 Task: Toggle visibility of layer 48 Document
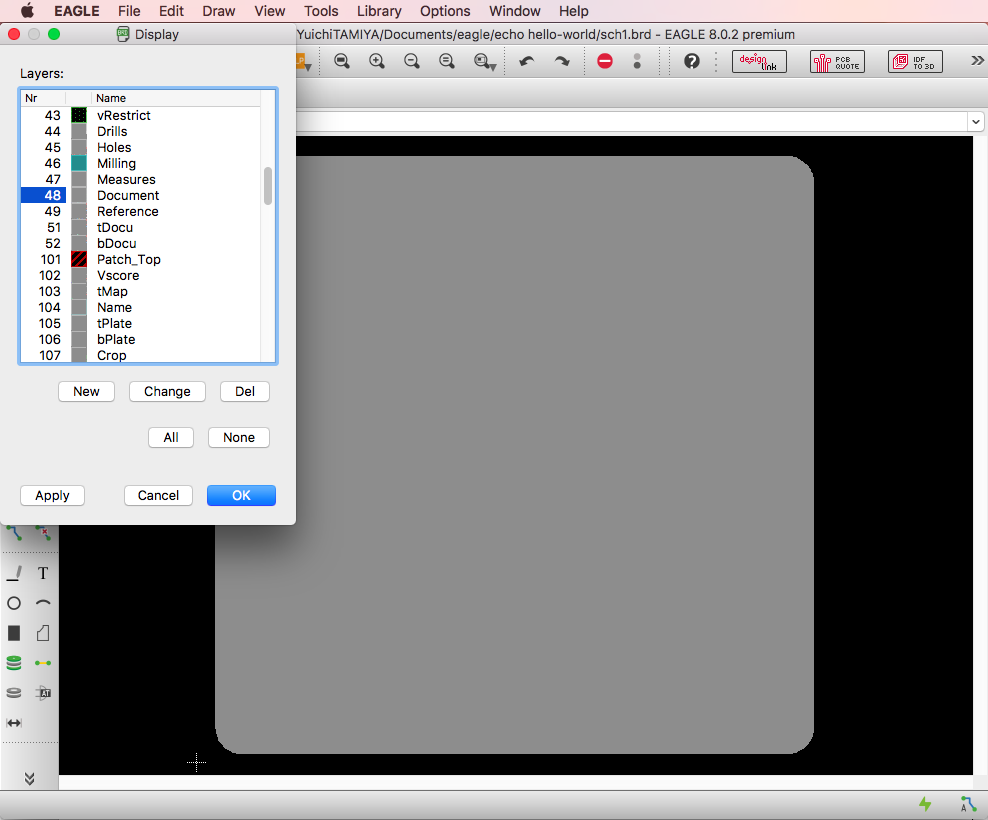coord(43,195)
